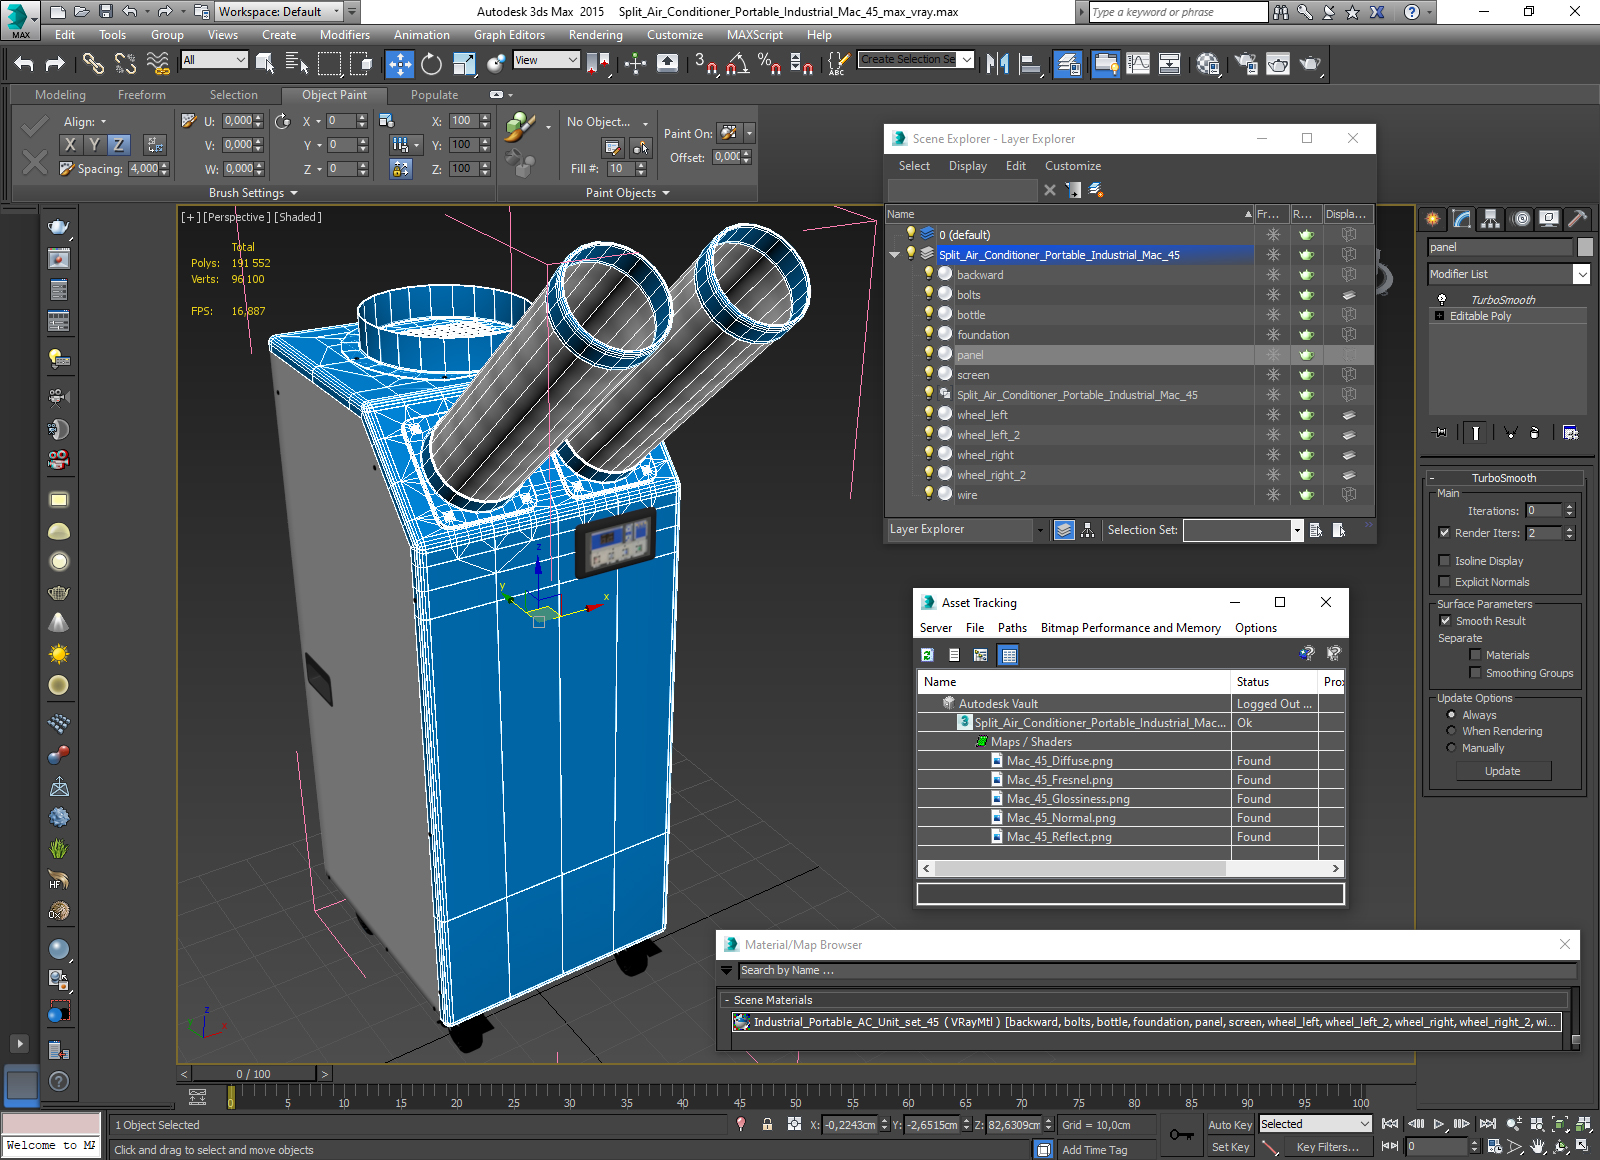1600x1160 pixels.
Task: Select the When Rendering radio option
Action: [x=1451, y=731]
